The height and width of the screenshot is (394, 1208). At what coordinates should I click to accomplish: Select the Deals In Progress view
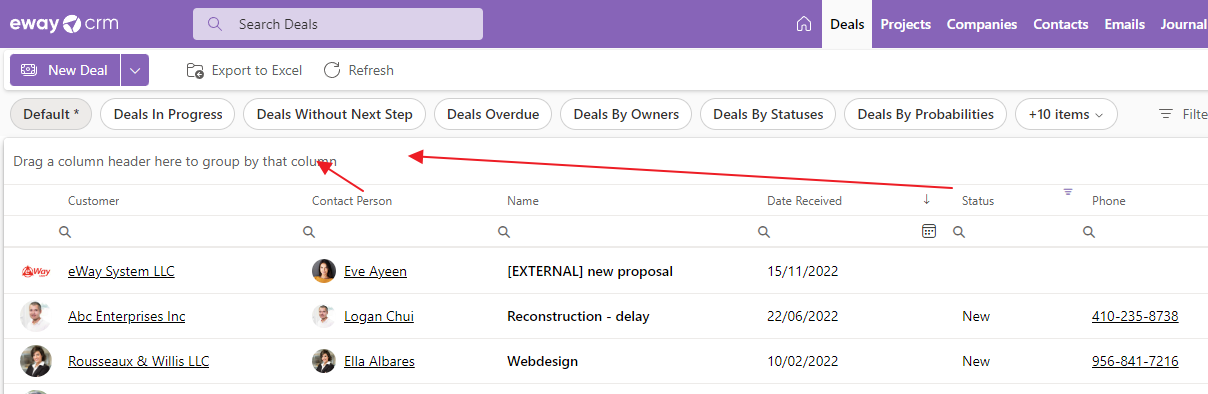click(168, 114)
